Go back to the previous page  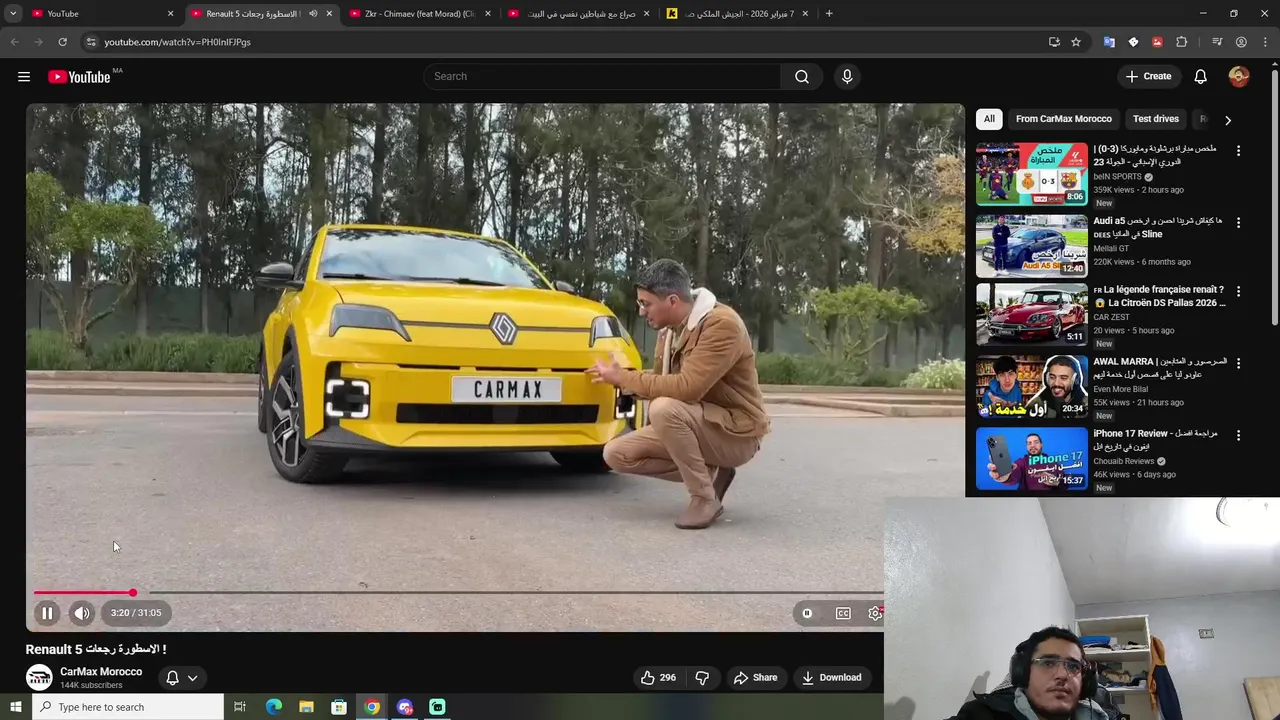(x=14, y=42)
